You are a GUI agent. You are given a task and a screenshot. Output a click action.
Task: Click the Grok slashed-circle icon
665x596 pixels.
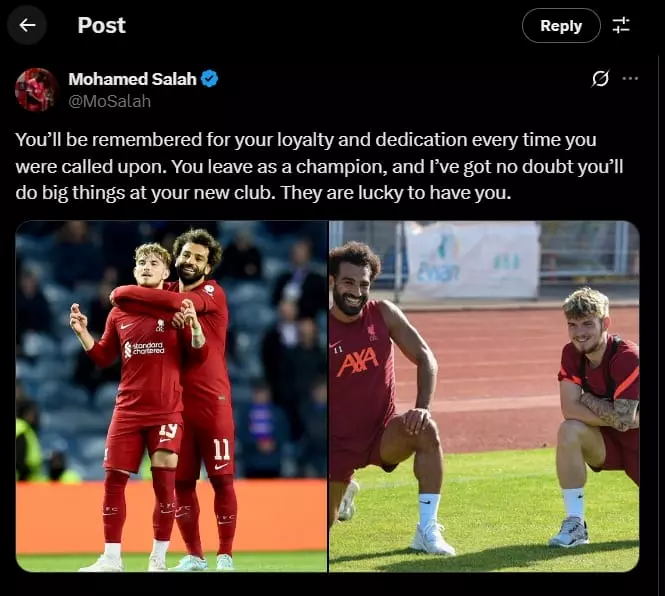(x=600, y=78)
